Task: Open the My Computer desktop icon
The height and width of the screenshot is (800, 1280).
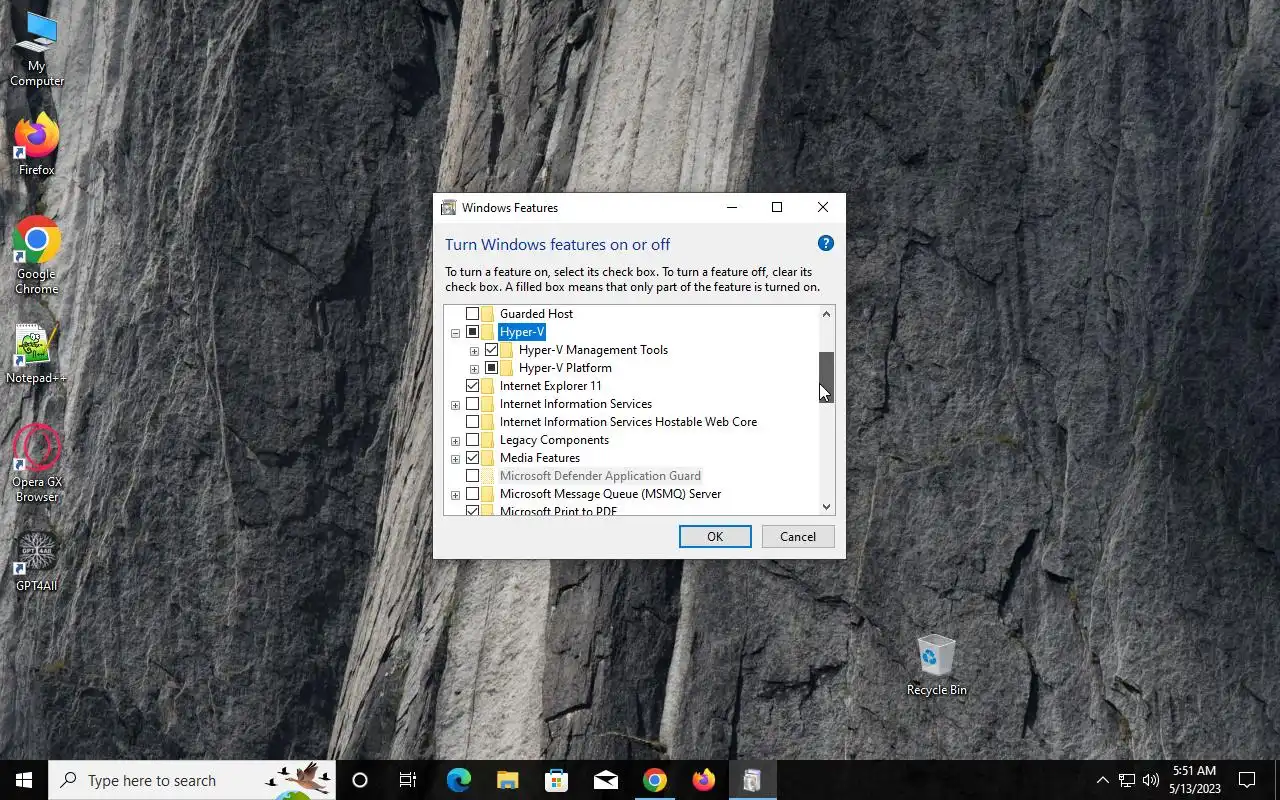Action: pos(37,48)
